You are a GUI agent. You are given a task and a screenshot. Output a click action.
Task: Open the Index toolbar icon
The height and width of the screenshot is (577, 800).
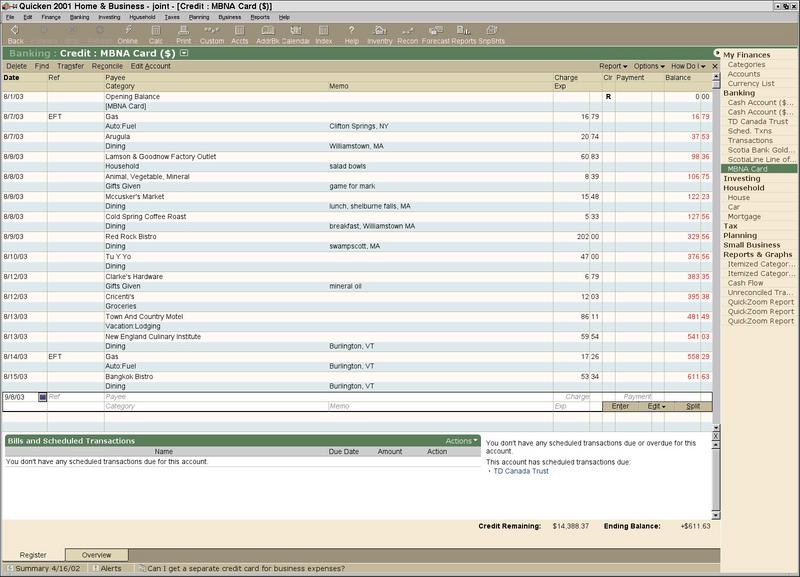click(323, 34)
